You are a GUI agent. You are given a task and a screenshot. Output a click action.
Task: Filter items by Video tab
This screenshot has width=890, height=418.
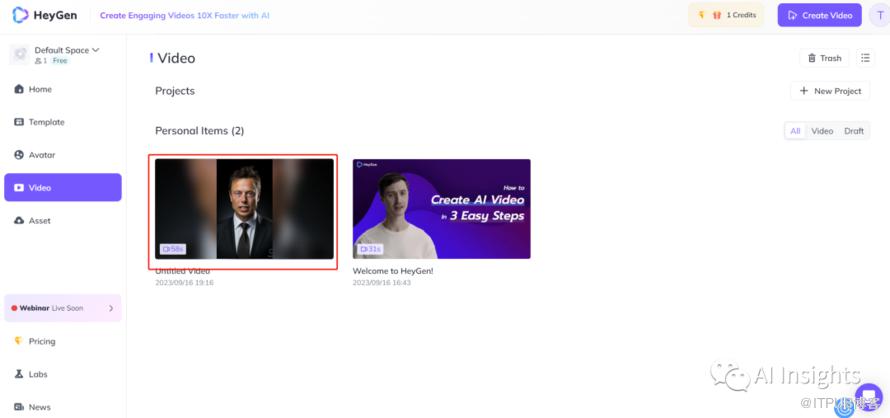[822, 131]
